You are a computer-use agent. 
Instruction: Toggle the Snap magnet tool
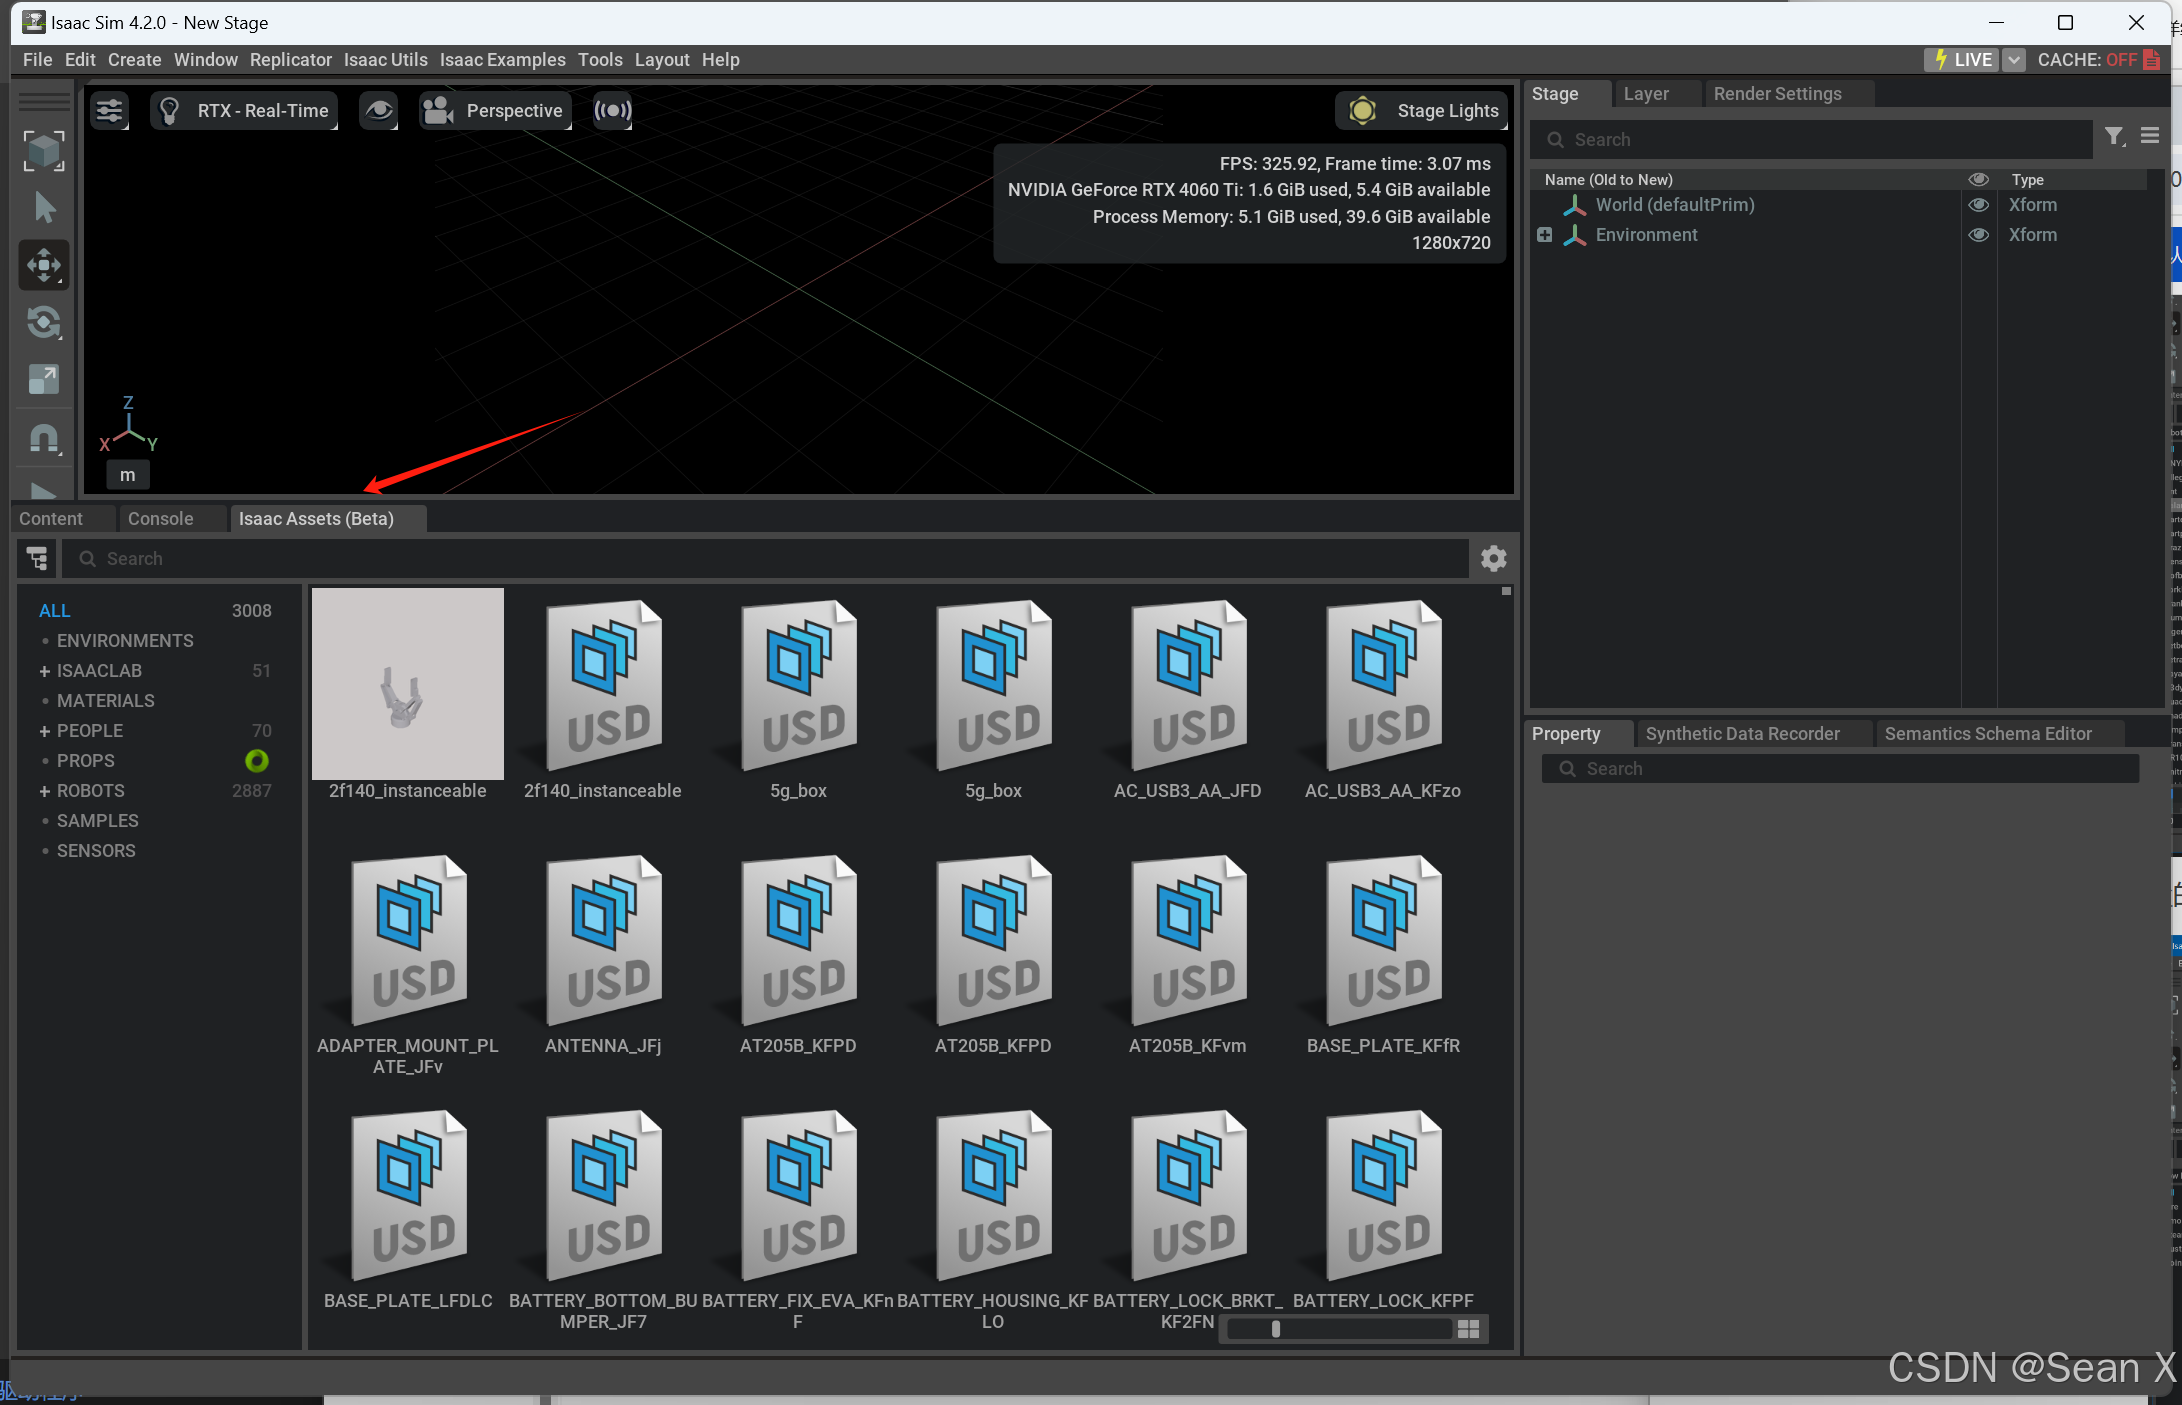pyautogui.click(x=44, y=438)
